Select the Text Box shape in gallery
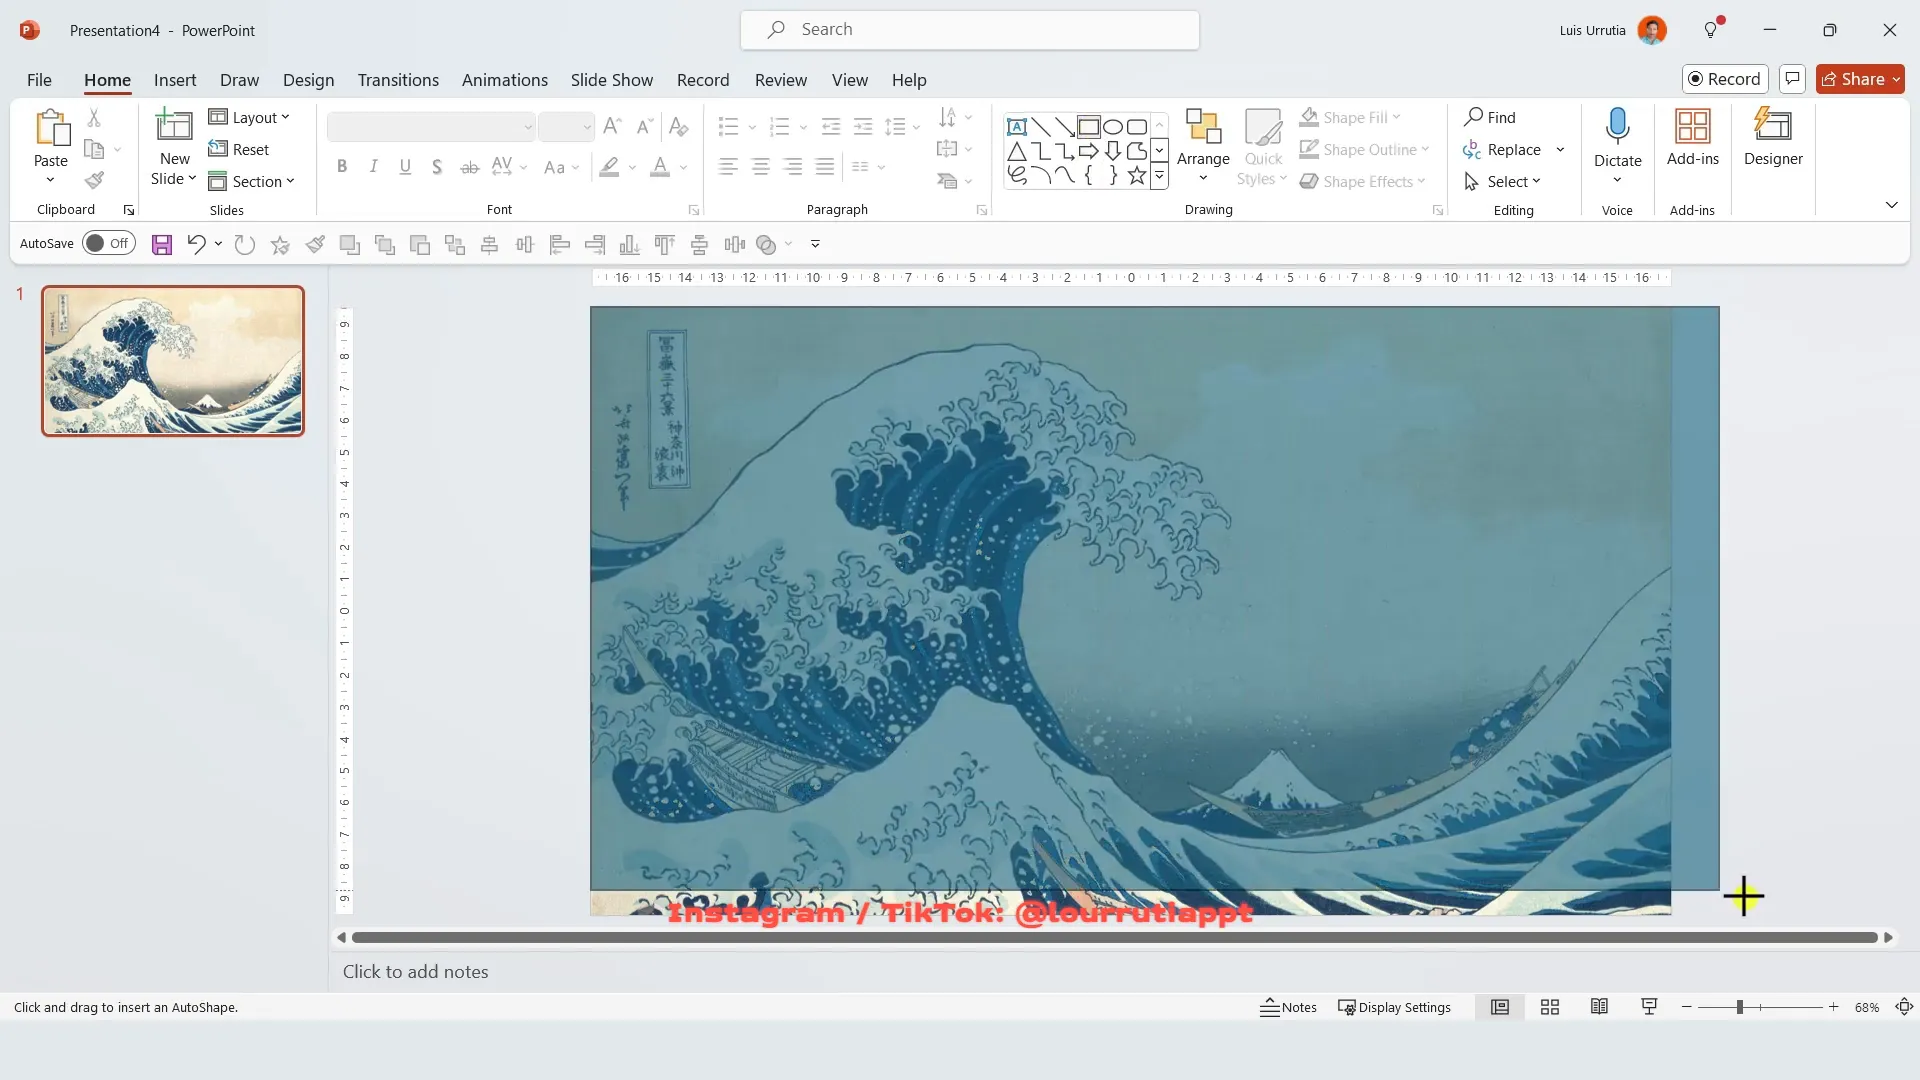Screen dimensions: 1920x1080 [1017, 127]
